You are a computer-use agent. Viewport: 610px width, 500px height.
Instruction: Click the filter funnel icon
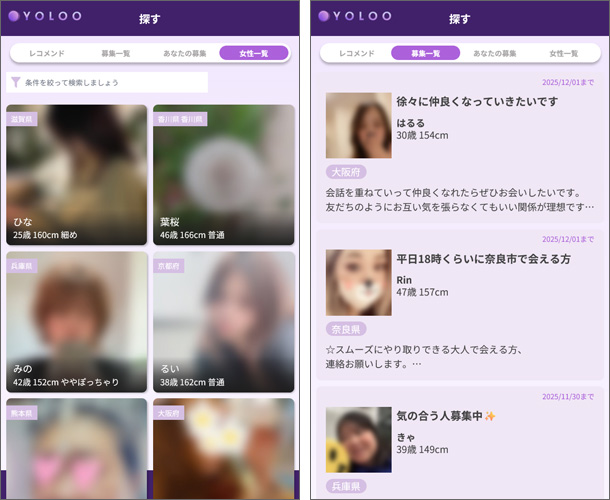(x=15, y=82)
